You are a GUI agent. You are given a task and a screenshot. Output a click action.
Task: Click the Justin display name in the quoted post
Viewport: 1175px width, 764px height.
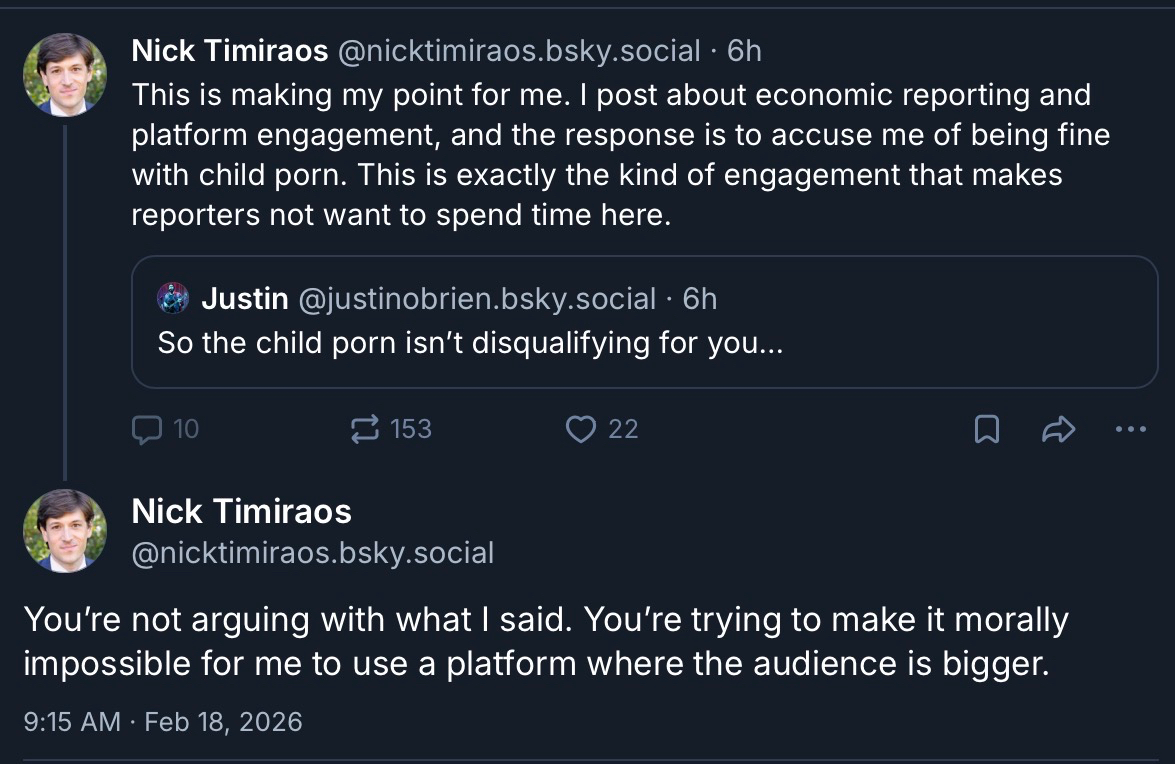[245, 298]
